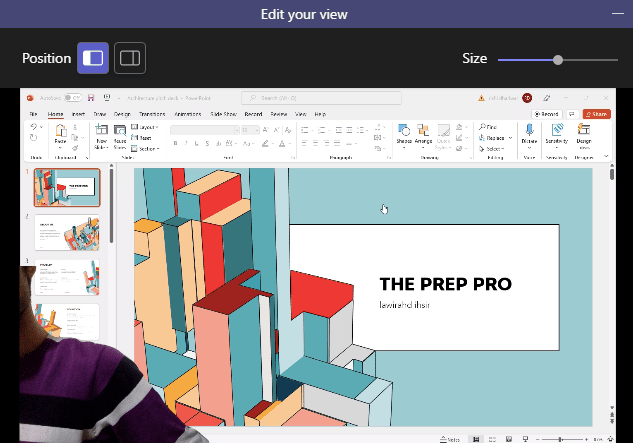Click the Paste clipboard icon

pos(61,134)
